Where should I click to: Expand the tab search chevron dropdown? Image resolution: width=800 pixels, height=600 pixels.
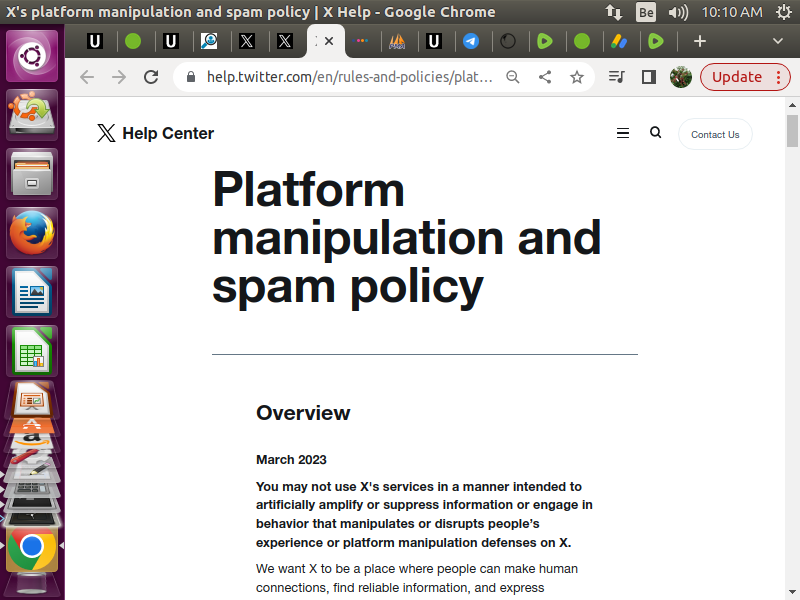pyautogui.click(x=778, y=41)
